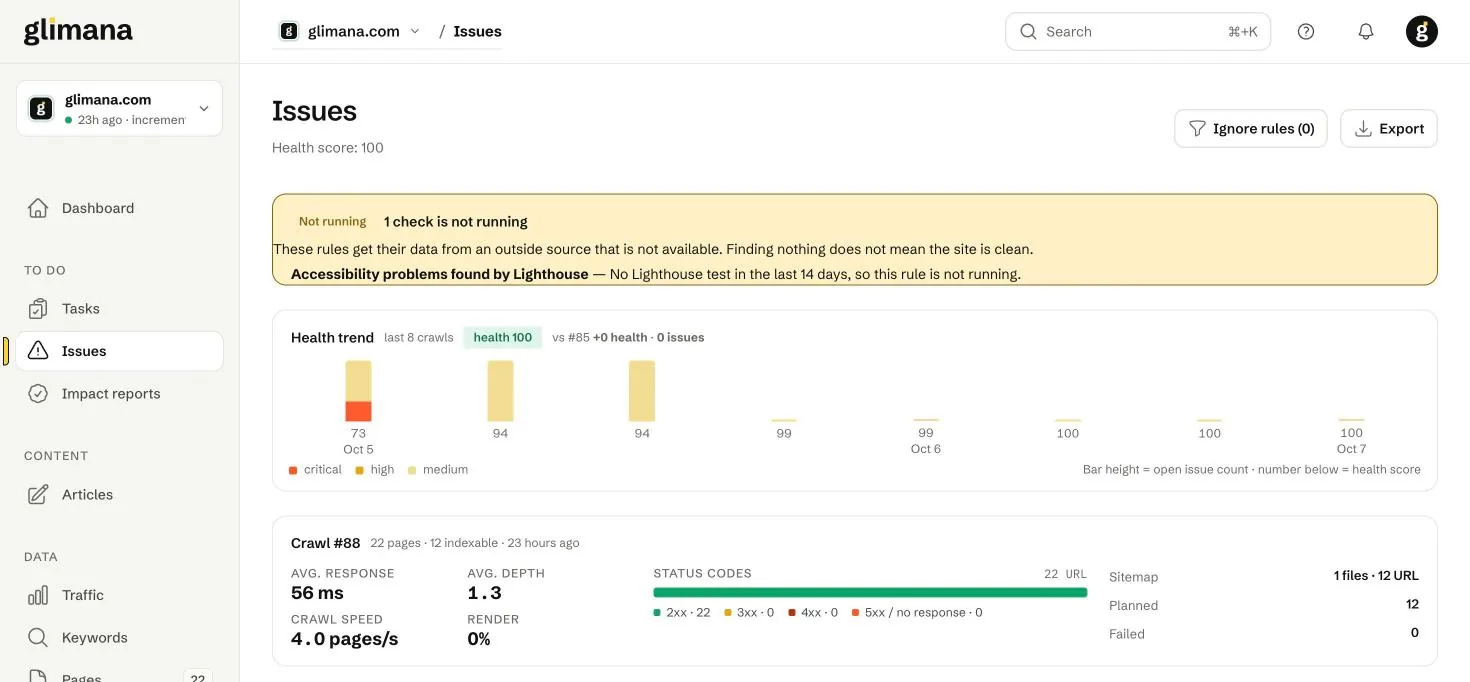Viewport: 1470px width, 682px height.
Task: Open Traffic bar chart icon
Action: [x=38, y=595]
